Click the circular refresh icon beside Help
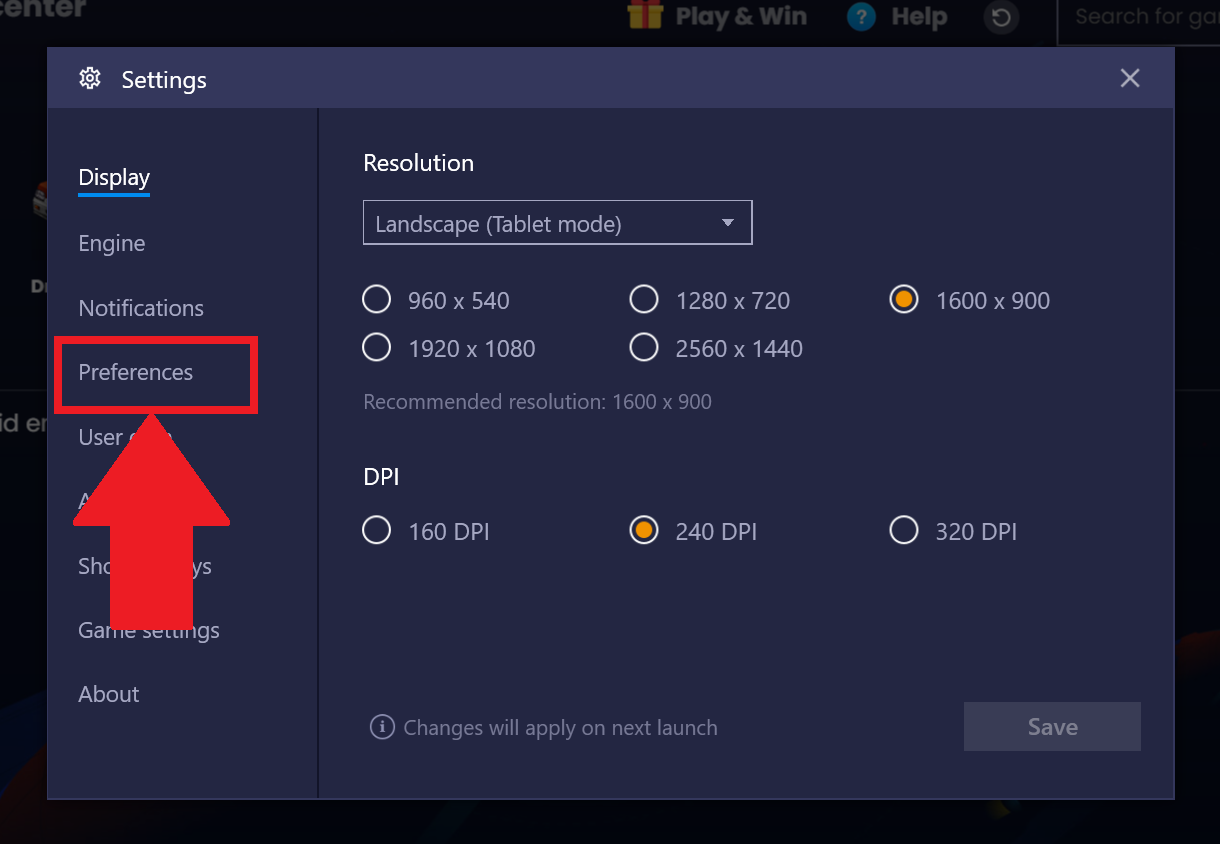This screenshot has height=844, width=1220. [1001, 17]
